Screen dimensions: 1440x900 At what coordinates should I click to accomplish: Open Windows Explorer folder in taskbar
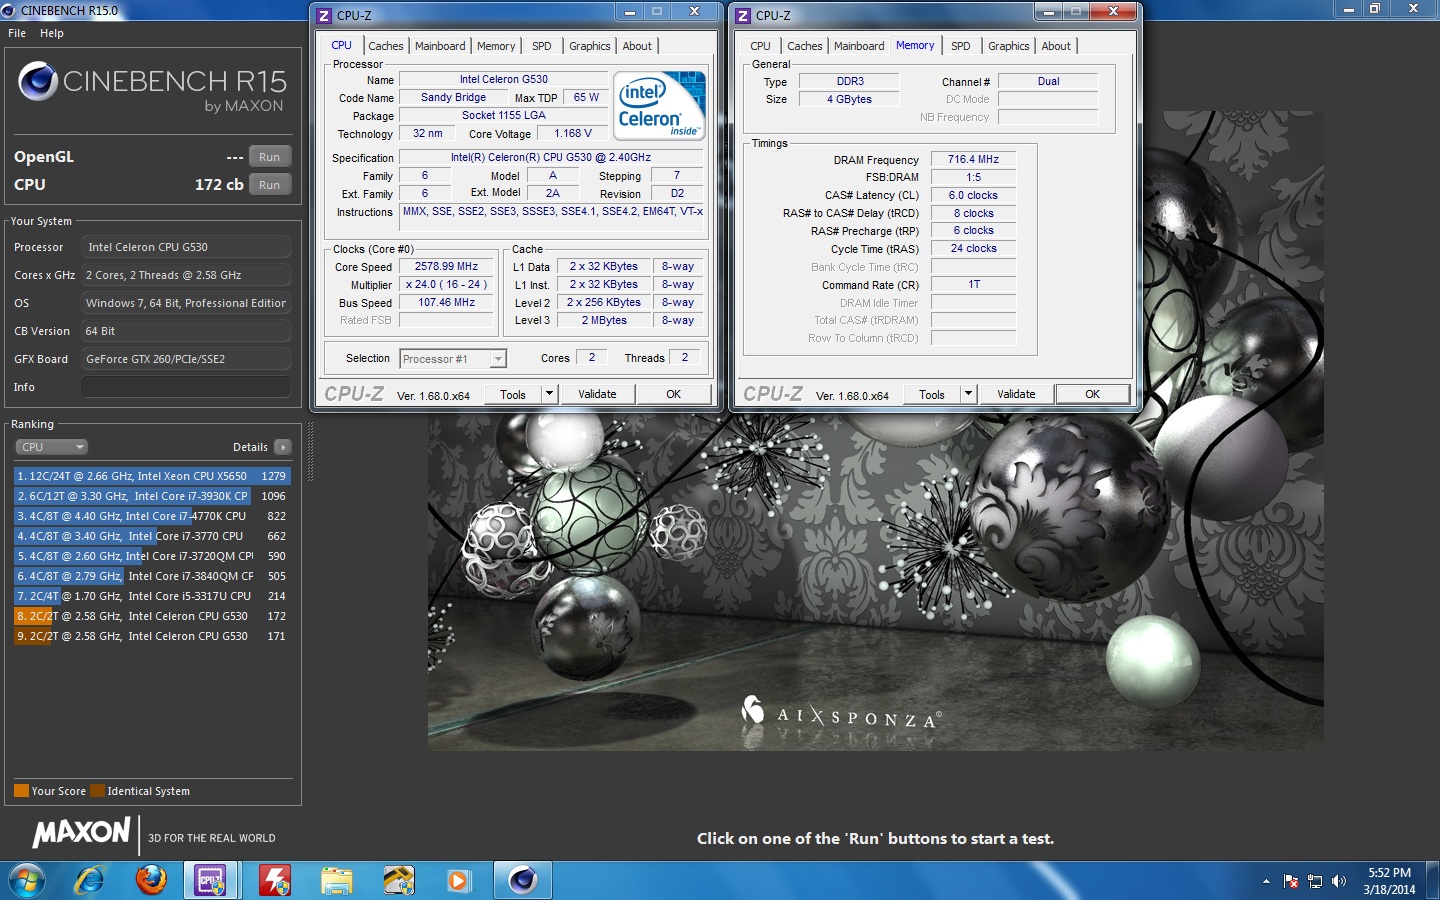pyautogui.click(x=337, y=880)
